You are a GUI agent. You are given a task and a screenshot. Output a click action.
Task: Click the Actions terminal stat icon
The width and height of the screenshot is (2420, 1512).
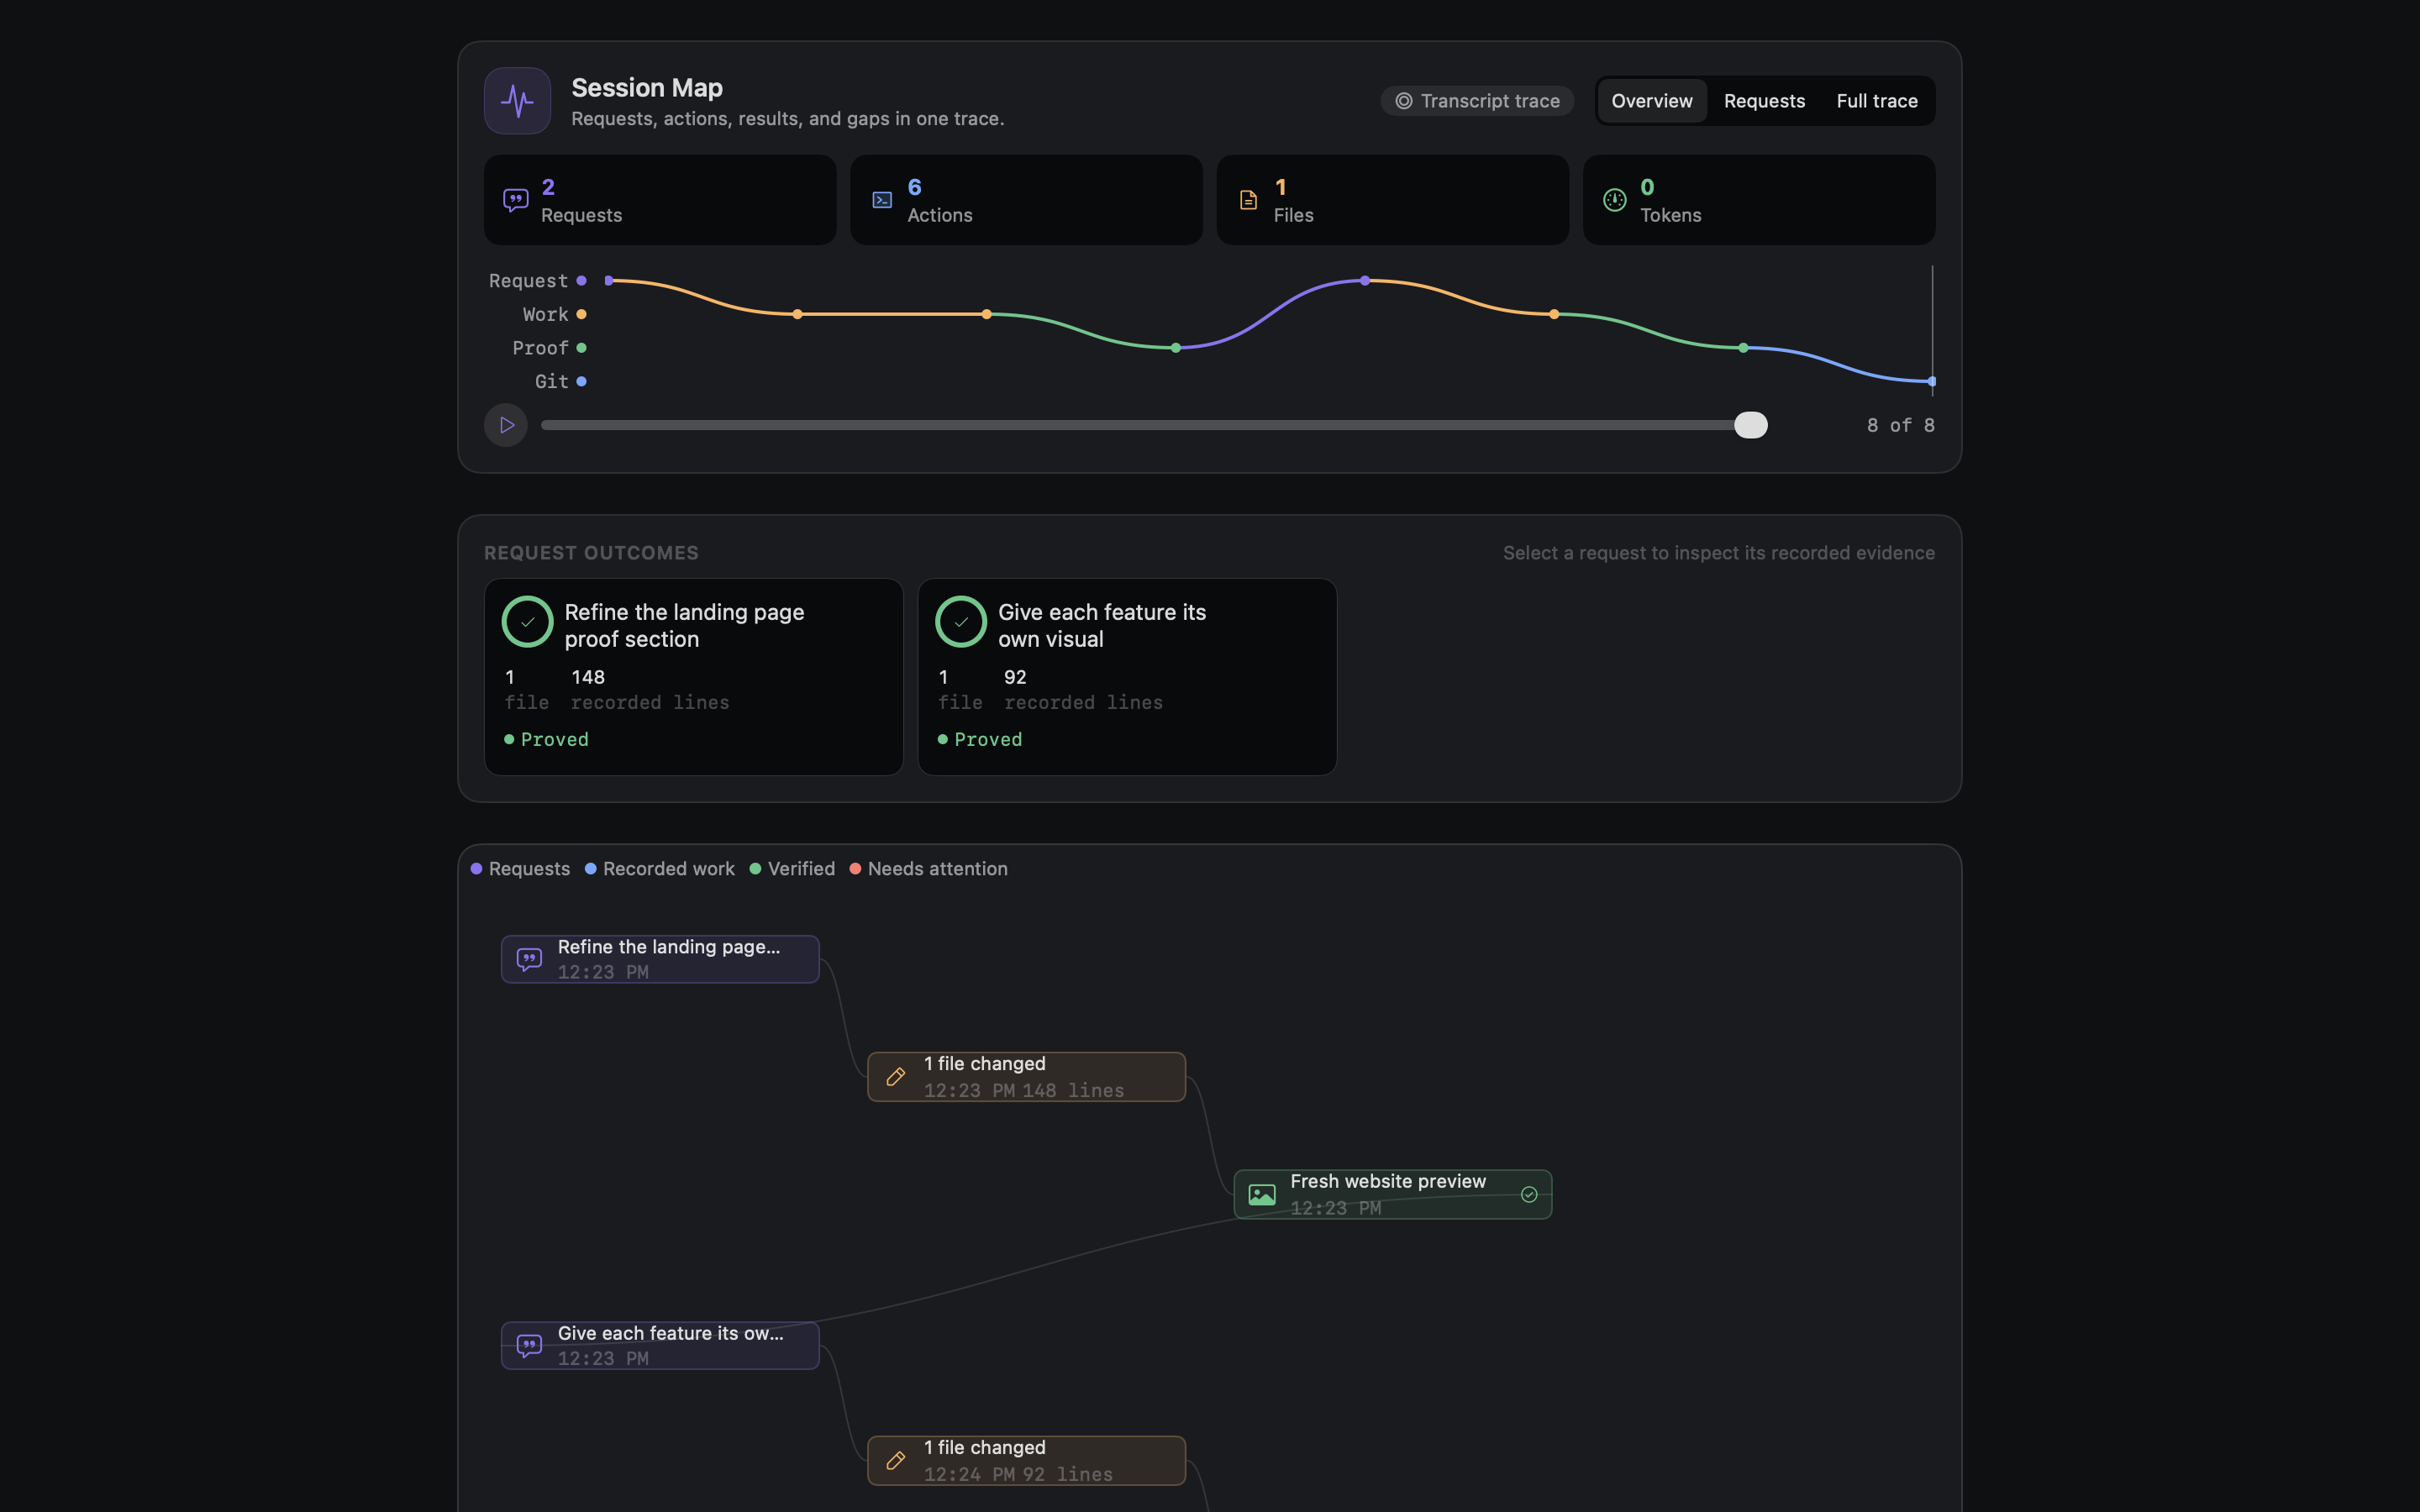pos(882,200)
